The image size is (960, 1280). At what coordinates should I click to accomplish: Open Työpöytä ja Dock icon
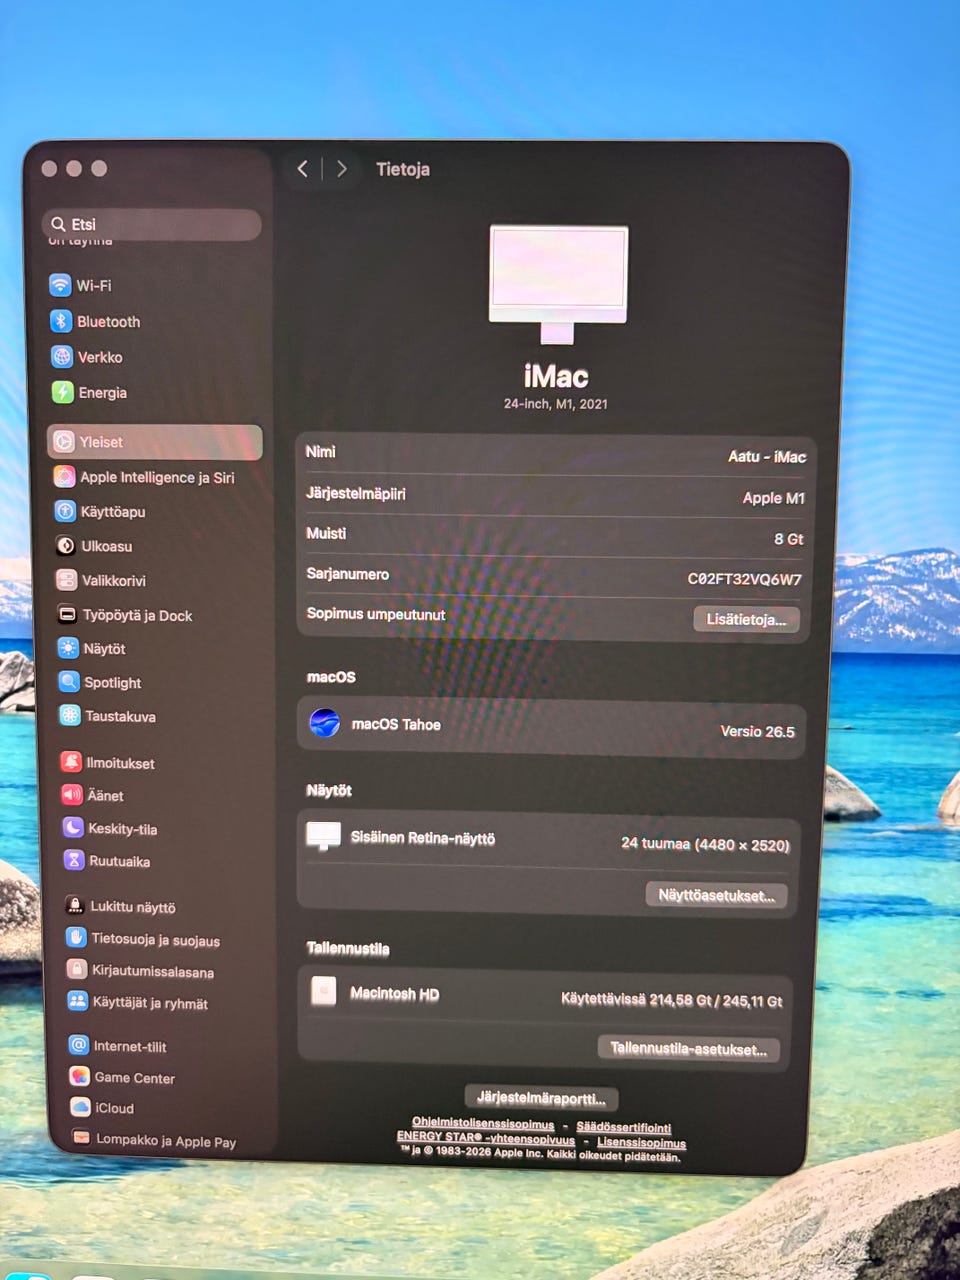pos(67,615)
